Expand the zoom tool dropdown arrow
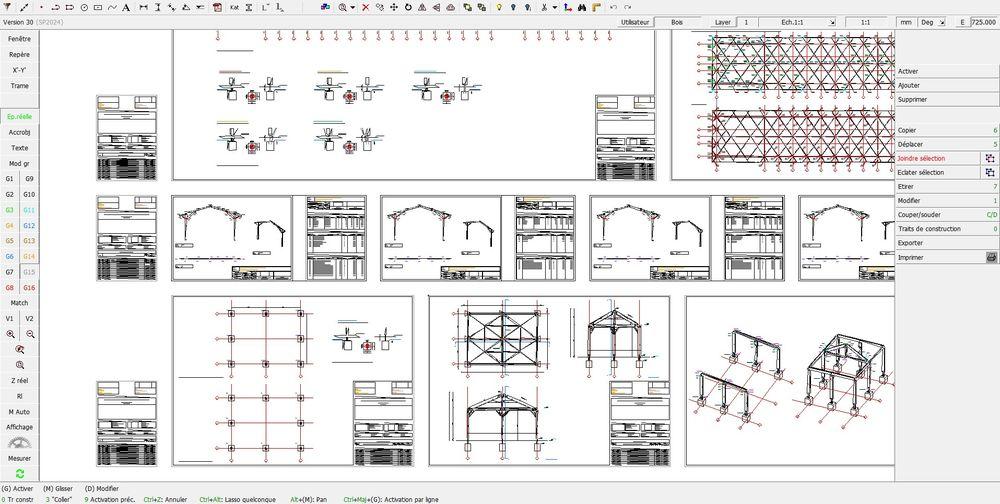The image size is (1000, 504). [x=353, y=7]
